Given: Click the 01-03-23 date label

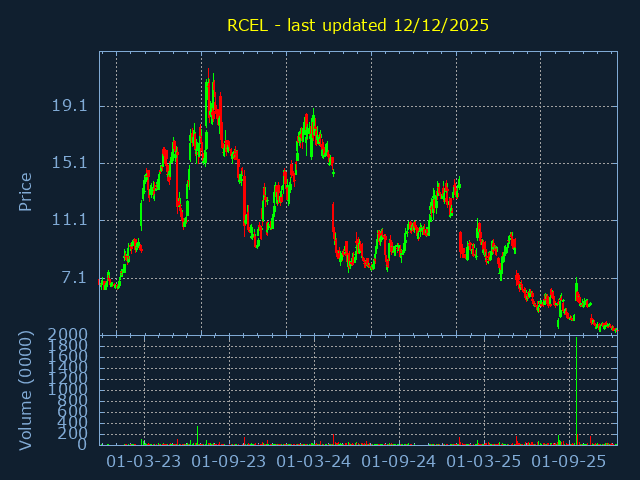Looking at the screenshot, I should click(144, 461).
